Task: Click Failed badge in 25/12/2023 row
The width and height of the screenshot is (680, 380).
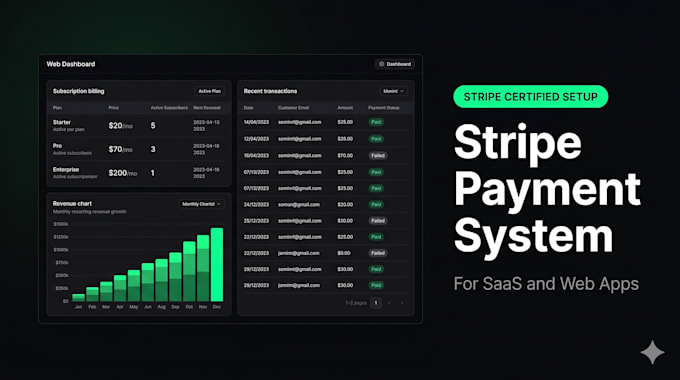Action: point(378,221)
